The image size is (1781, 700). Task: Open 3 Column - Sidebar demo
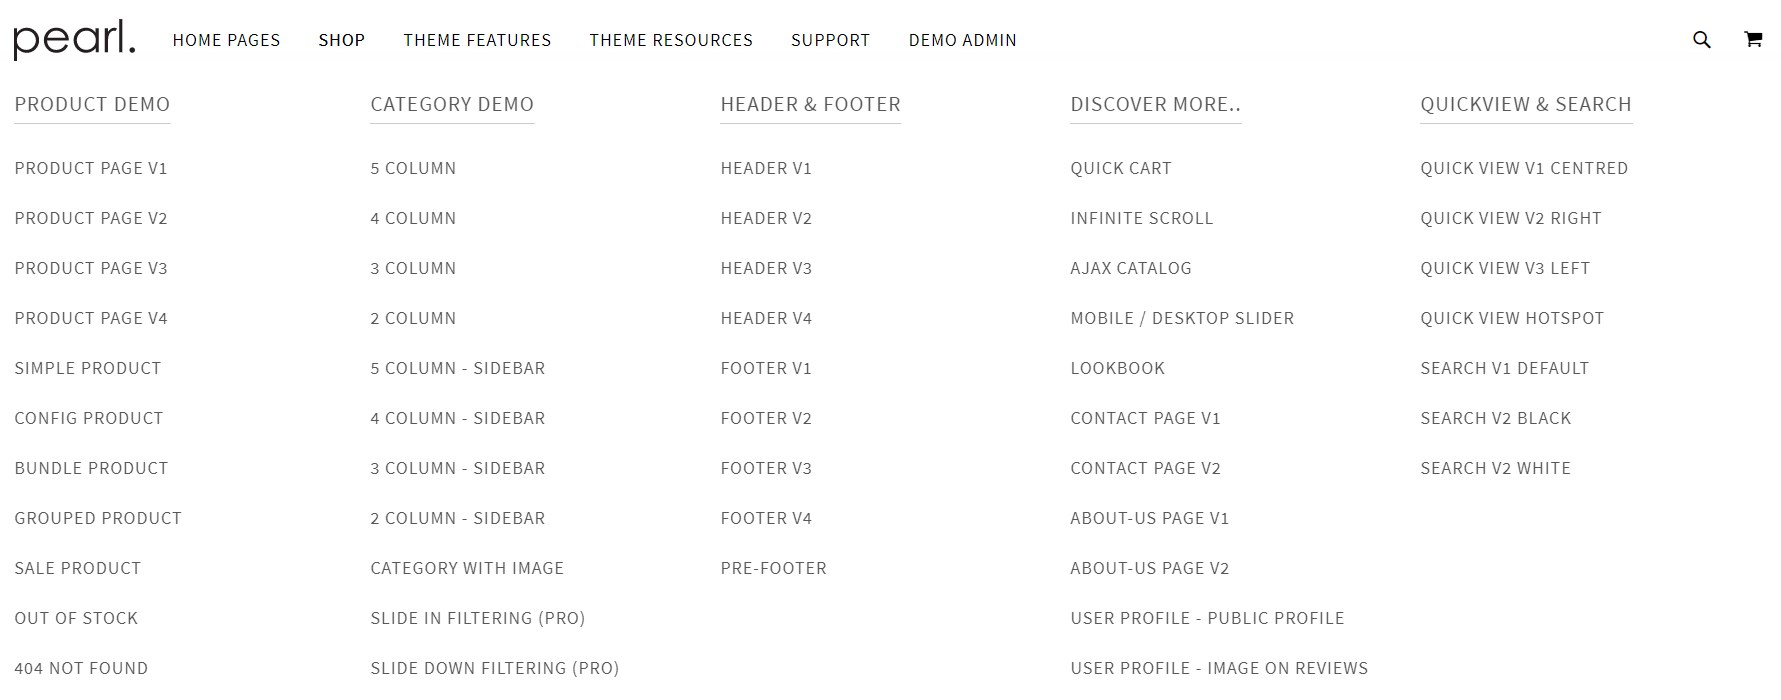457,468
